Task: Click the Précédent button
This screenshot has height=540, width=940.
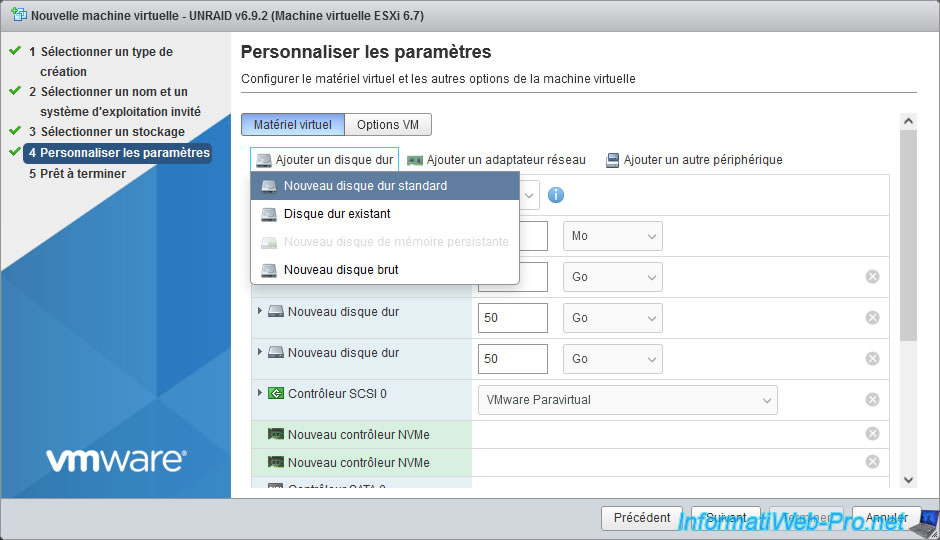Action: click(641, 518)
